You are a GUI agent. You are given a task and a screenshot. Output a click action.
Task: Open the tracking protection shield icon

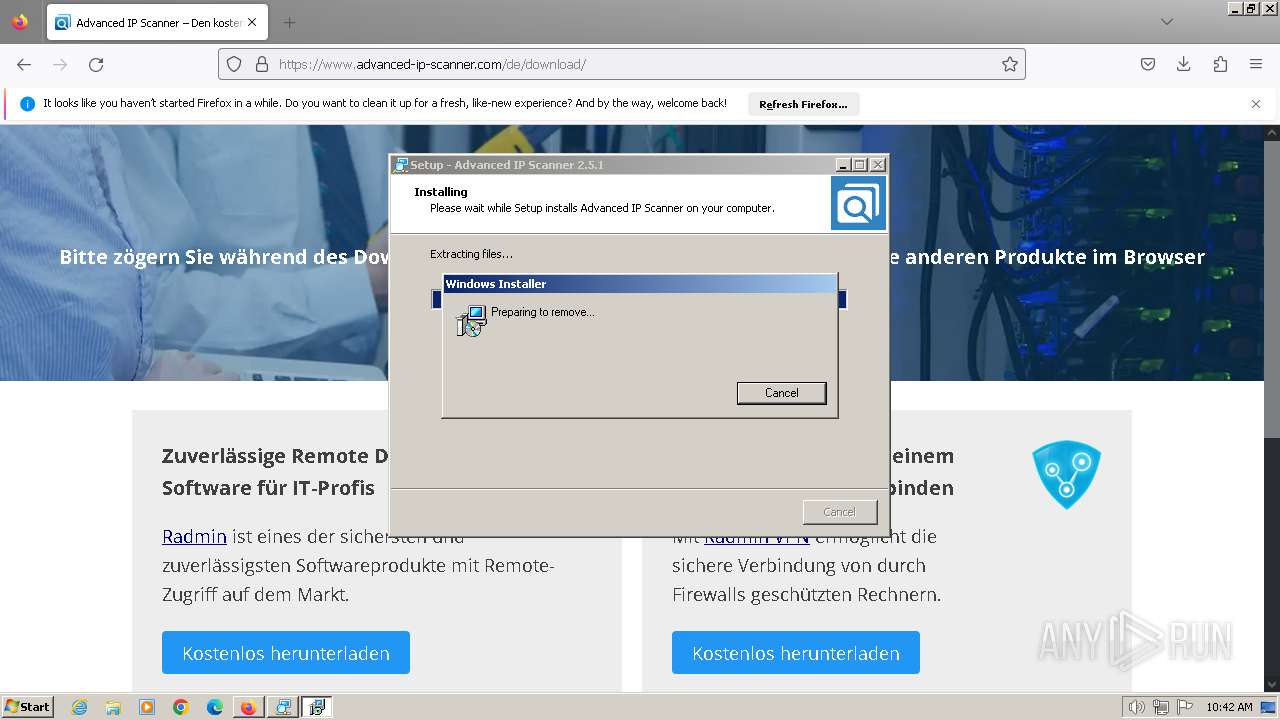coord(234,64)
